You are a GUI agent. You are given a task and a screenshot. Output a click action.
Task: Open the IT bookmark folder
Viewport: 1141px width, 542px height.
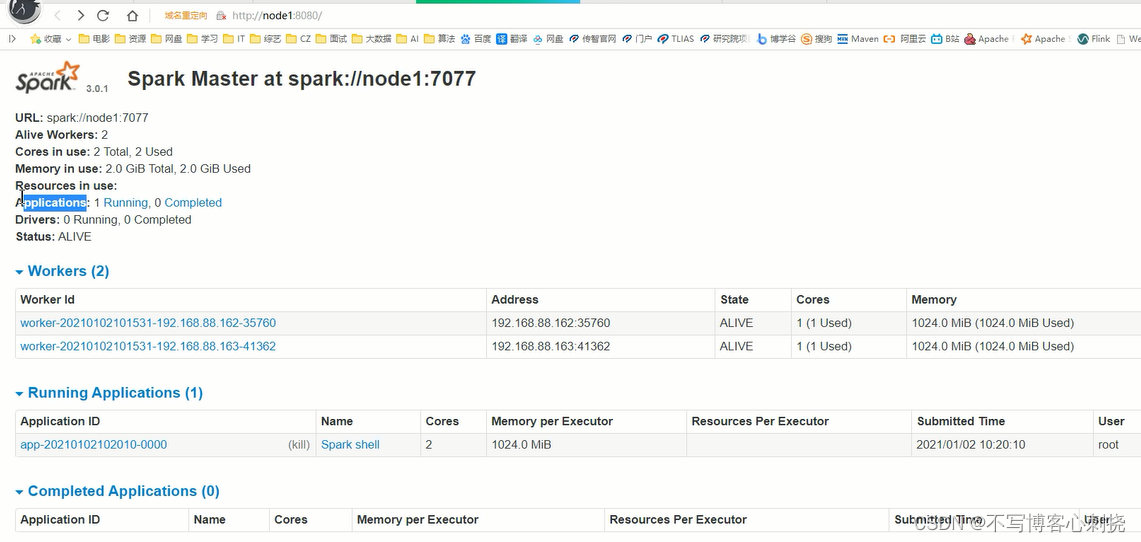(234, 39)
